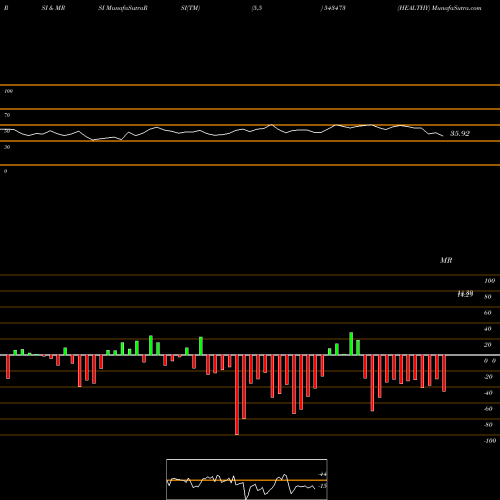
Task: Click the RSI axis label 30
Action: click(x=7, y=147)
